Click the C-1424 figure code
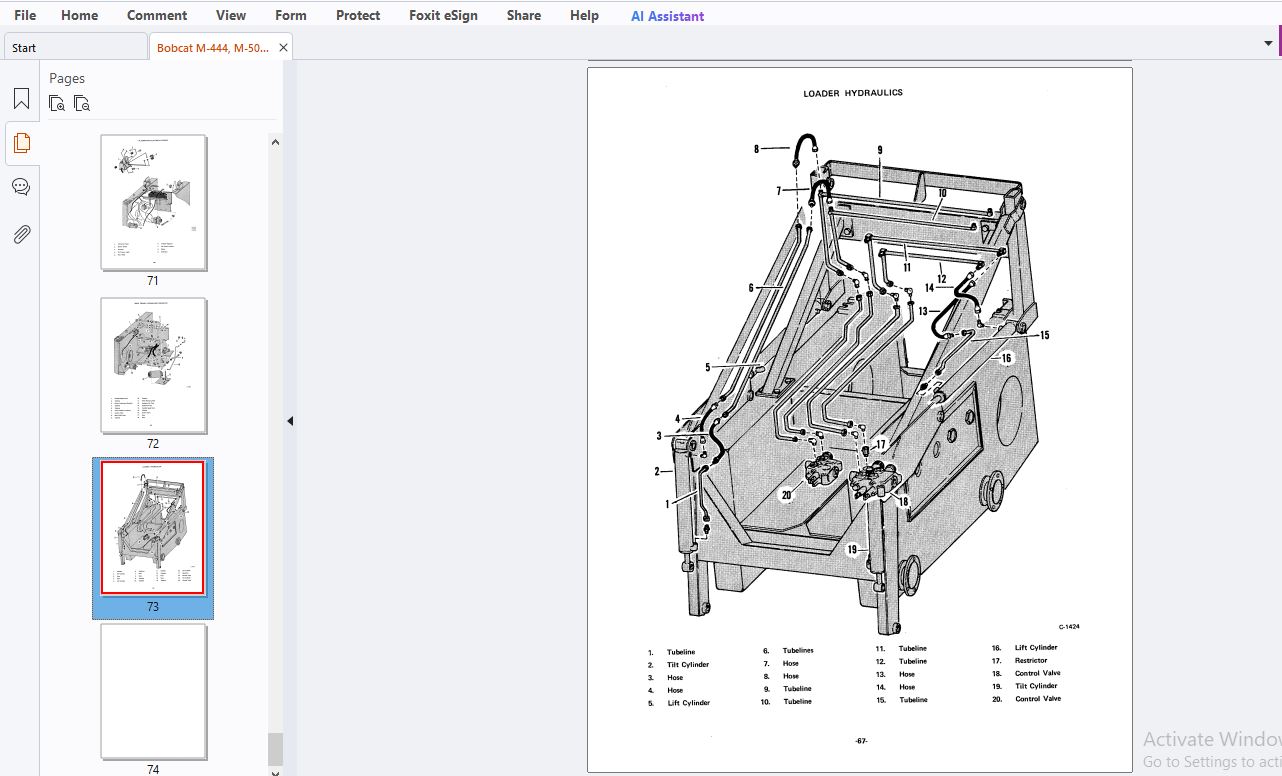The width and height of the screenshot is (1282, 776). tap(1069, 627)
